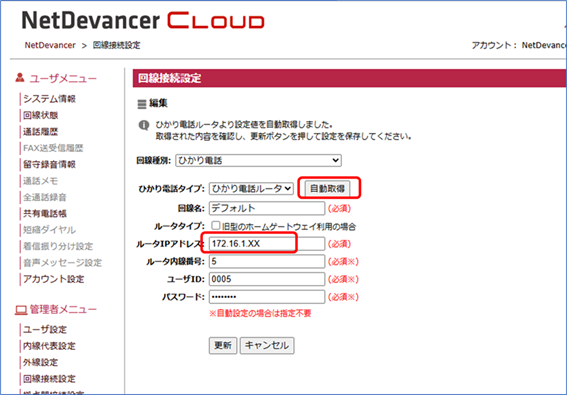Click the list icon next to 編集
Image resolution: width=567 pixels, height=395 pixels.
click(x=141, y=105)
